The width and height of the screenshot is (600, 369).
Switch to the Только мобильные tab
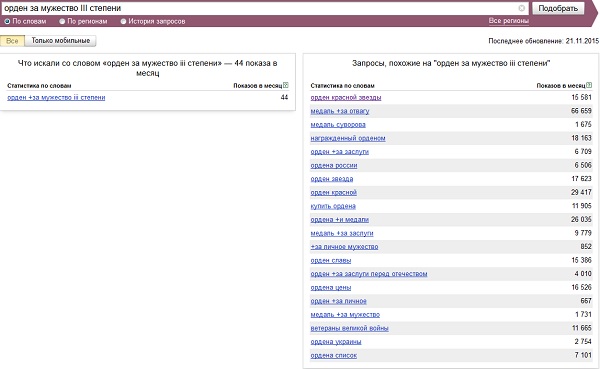(x=60, y=41)
